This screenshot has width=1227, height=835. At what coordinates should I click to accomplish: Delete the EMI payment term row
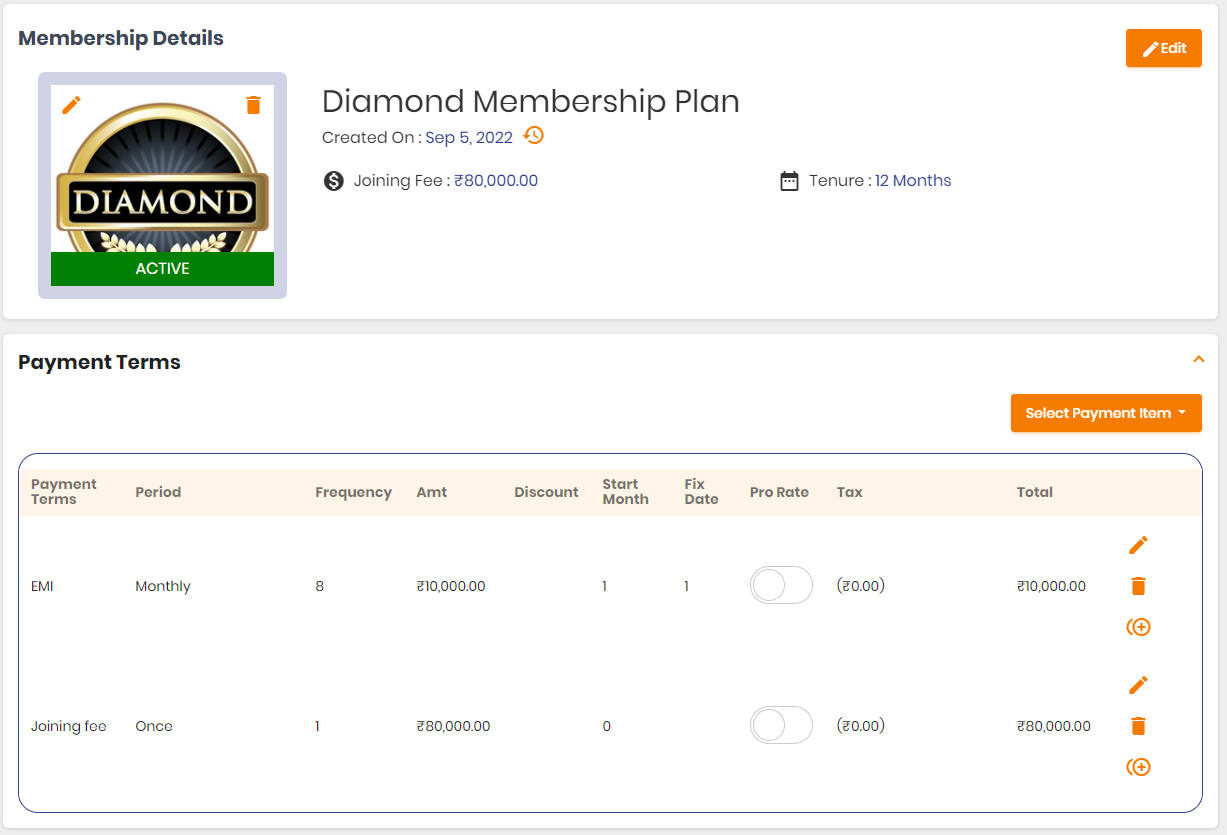(1138, 586)
